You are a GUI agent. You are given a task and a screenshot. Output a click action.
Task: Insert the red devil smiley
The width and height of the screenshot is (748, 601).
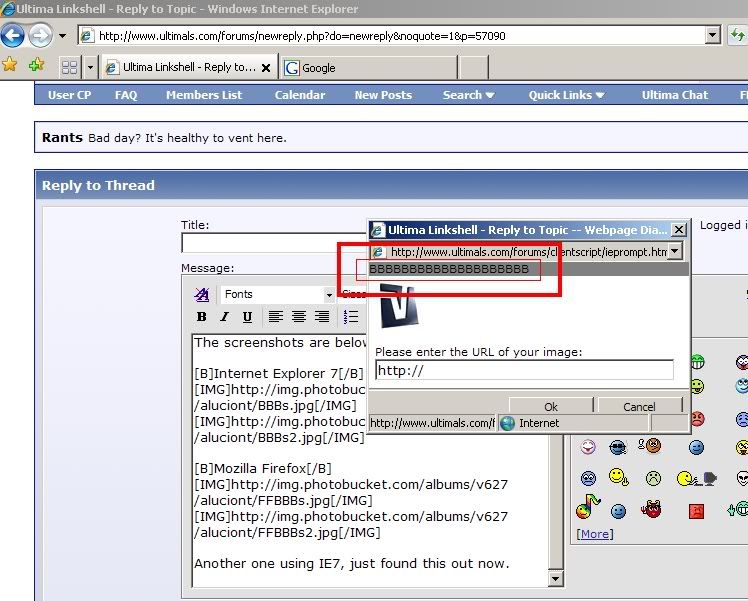(652, 509)
